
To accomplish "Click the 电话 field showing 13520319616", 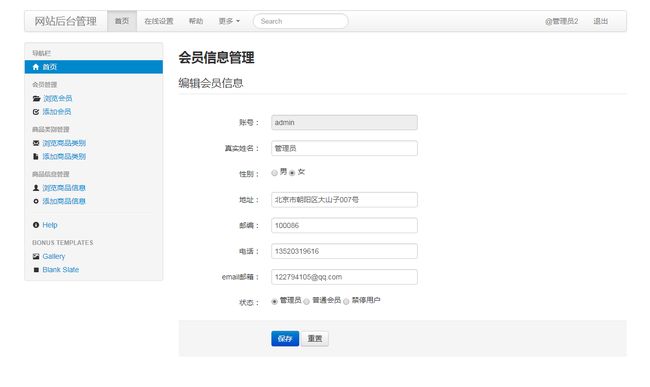I will [344, 251].
